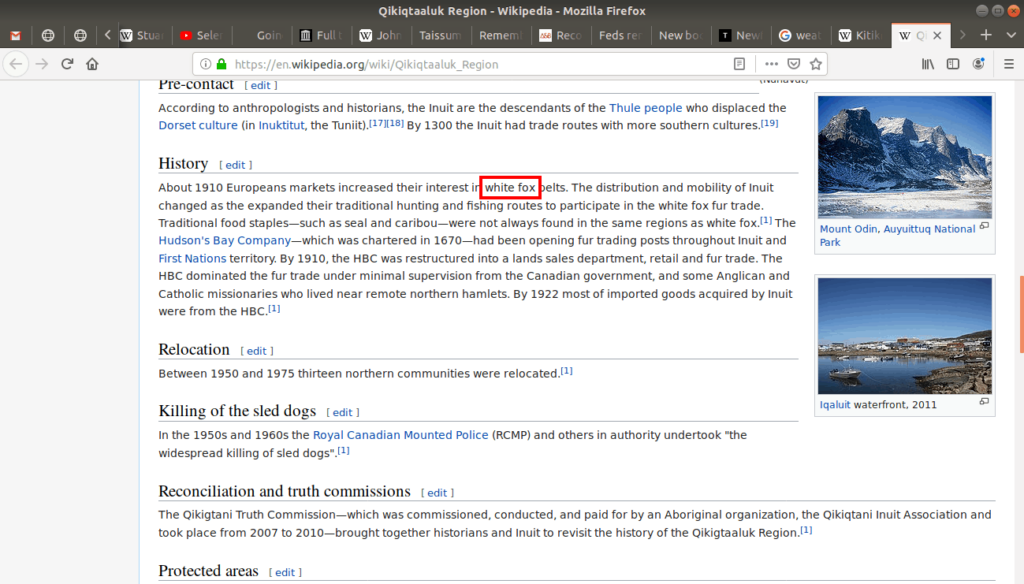Open the Inuktitut link
1024x584 pixels.
281,125
